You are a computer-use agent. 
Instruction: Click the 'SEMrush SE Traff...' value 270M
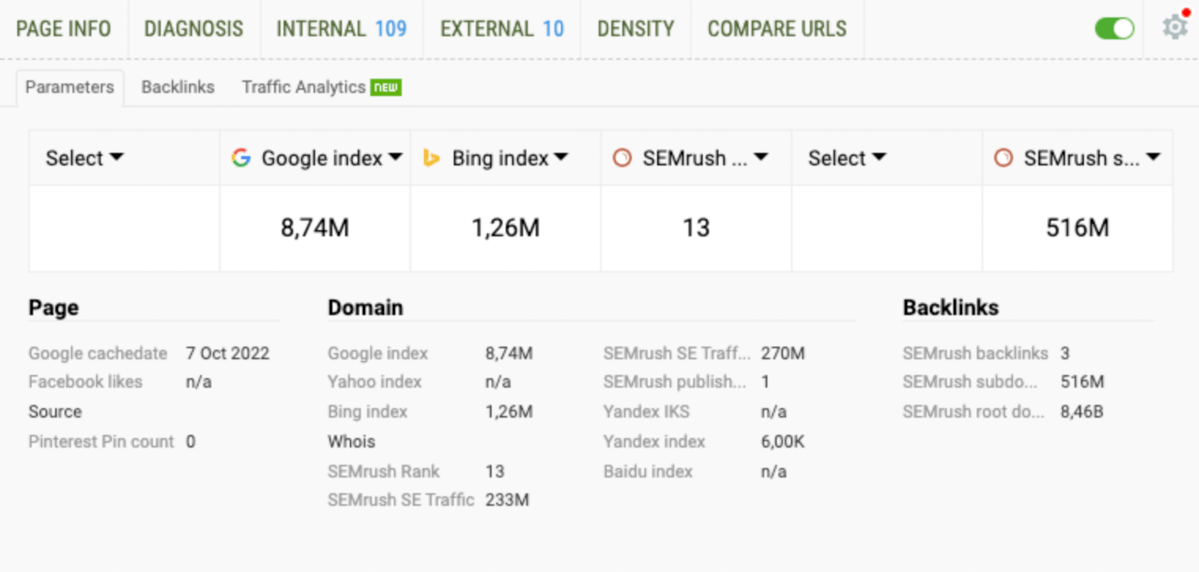pos(783,353)
